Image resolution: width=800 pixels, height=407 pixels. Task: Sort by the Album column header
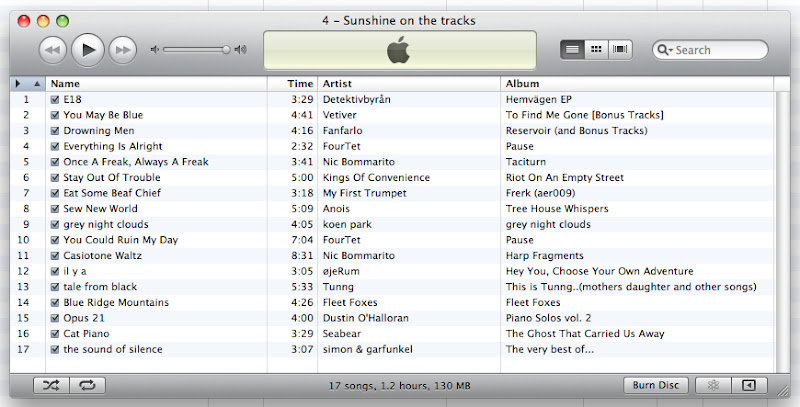[x=637, y=84]
